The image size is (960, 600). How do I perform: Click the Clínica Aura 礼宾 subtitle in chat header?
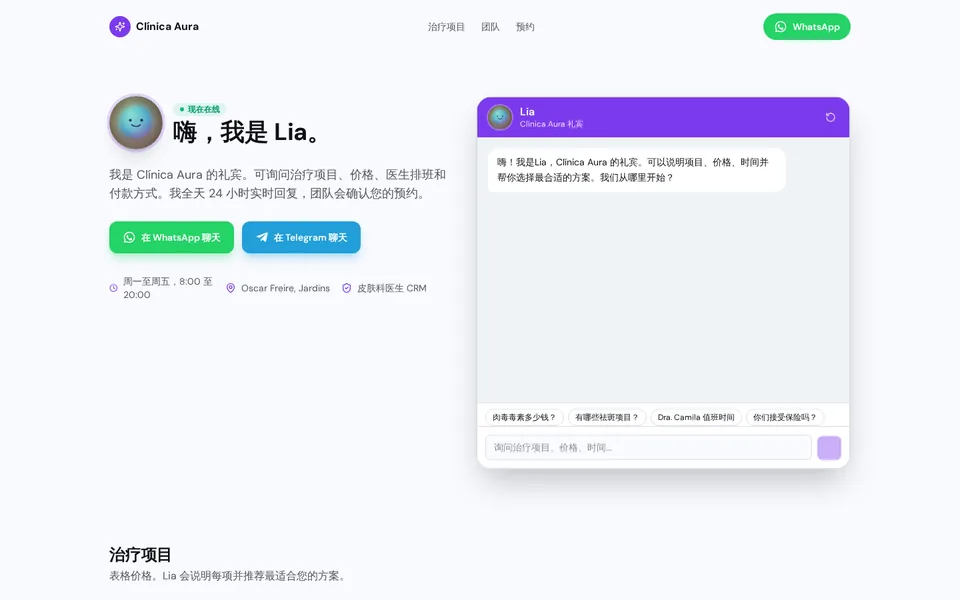[x=551, y=124]
